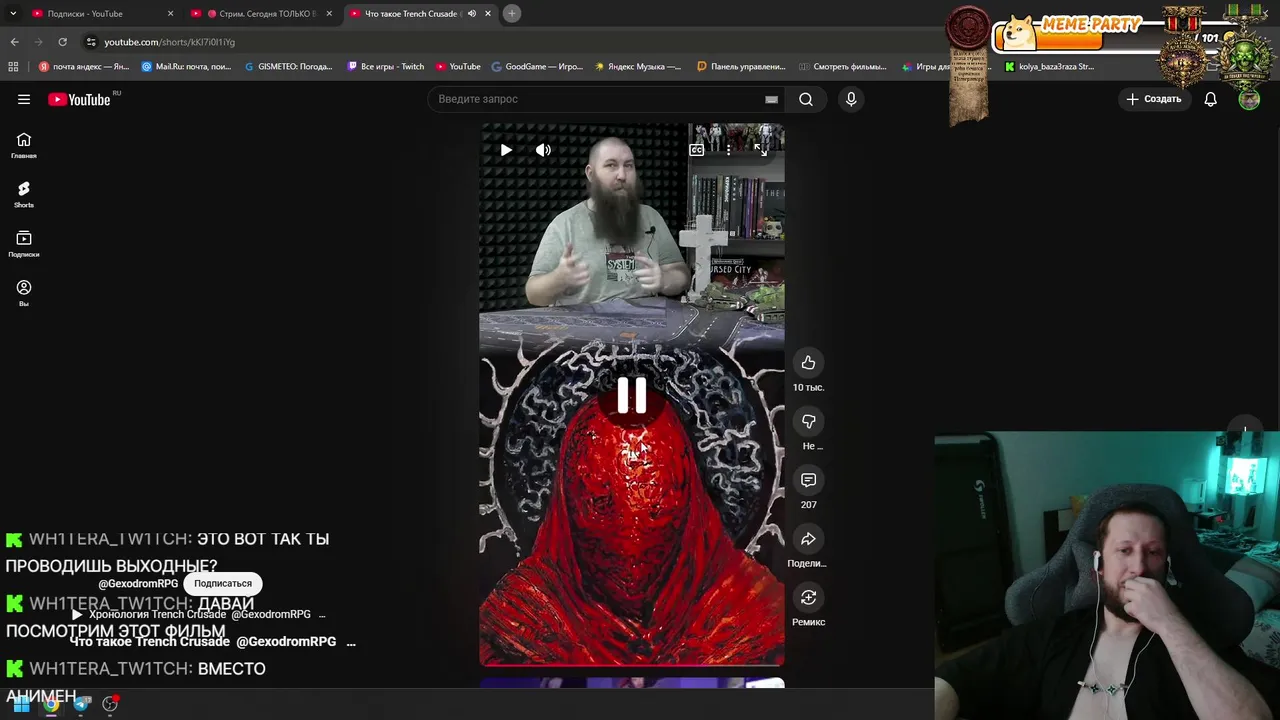Viewport: 1280px width, 720px height.
Task: Open the GoodGame bookmark
Action: (x=537, y=67)
